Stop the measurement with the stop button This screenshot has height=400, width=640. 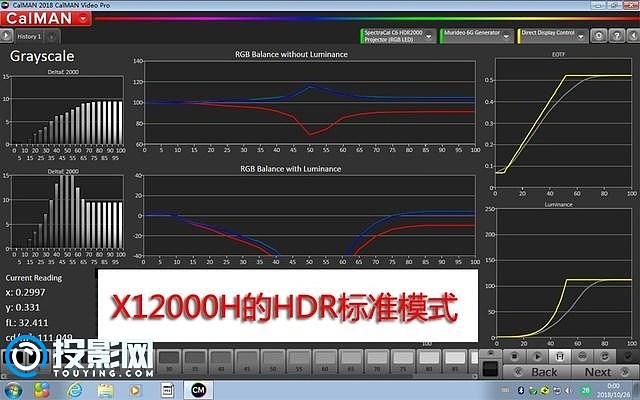click(514, 356)
